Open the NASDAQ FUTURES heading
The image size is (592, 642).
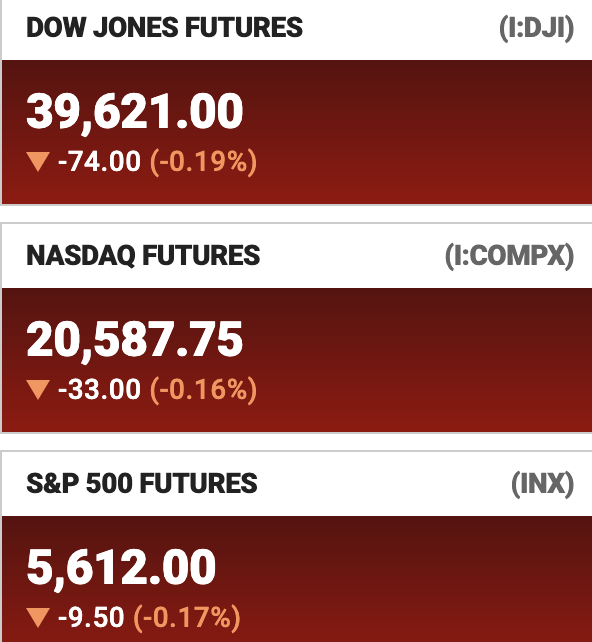click(x=143, y=255)
